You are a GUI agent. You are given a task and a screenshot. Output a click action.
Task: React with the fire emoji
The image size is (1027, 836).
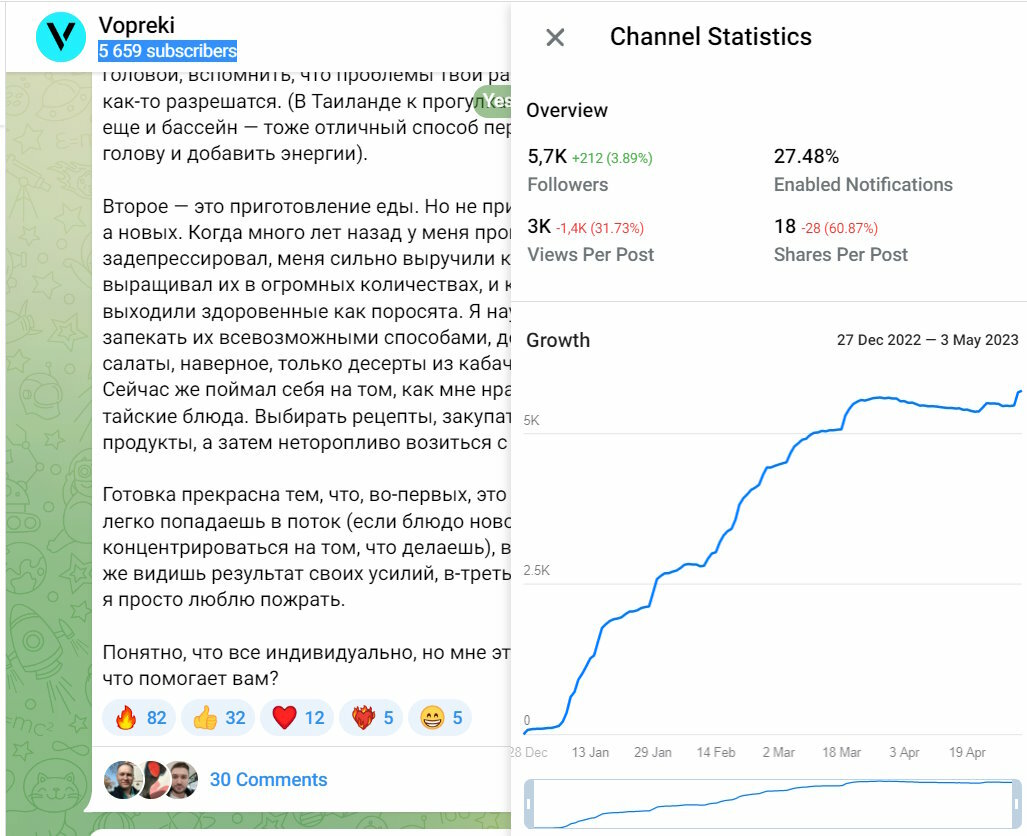click(140, 718)
